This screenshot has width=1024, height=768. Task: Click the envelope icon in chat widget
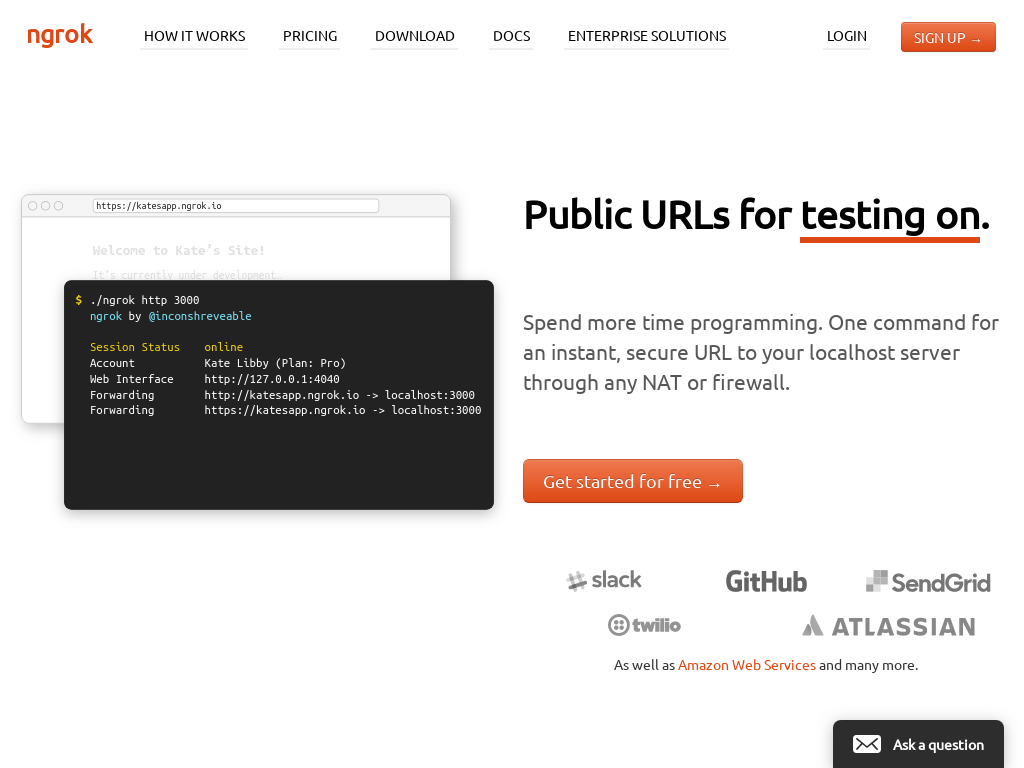[x=866, y=744]
